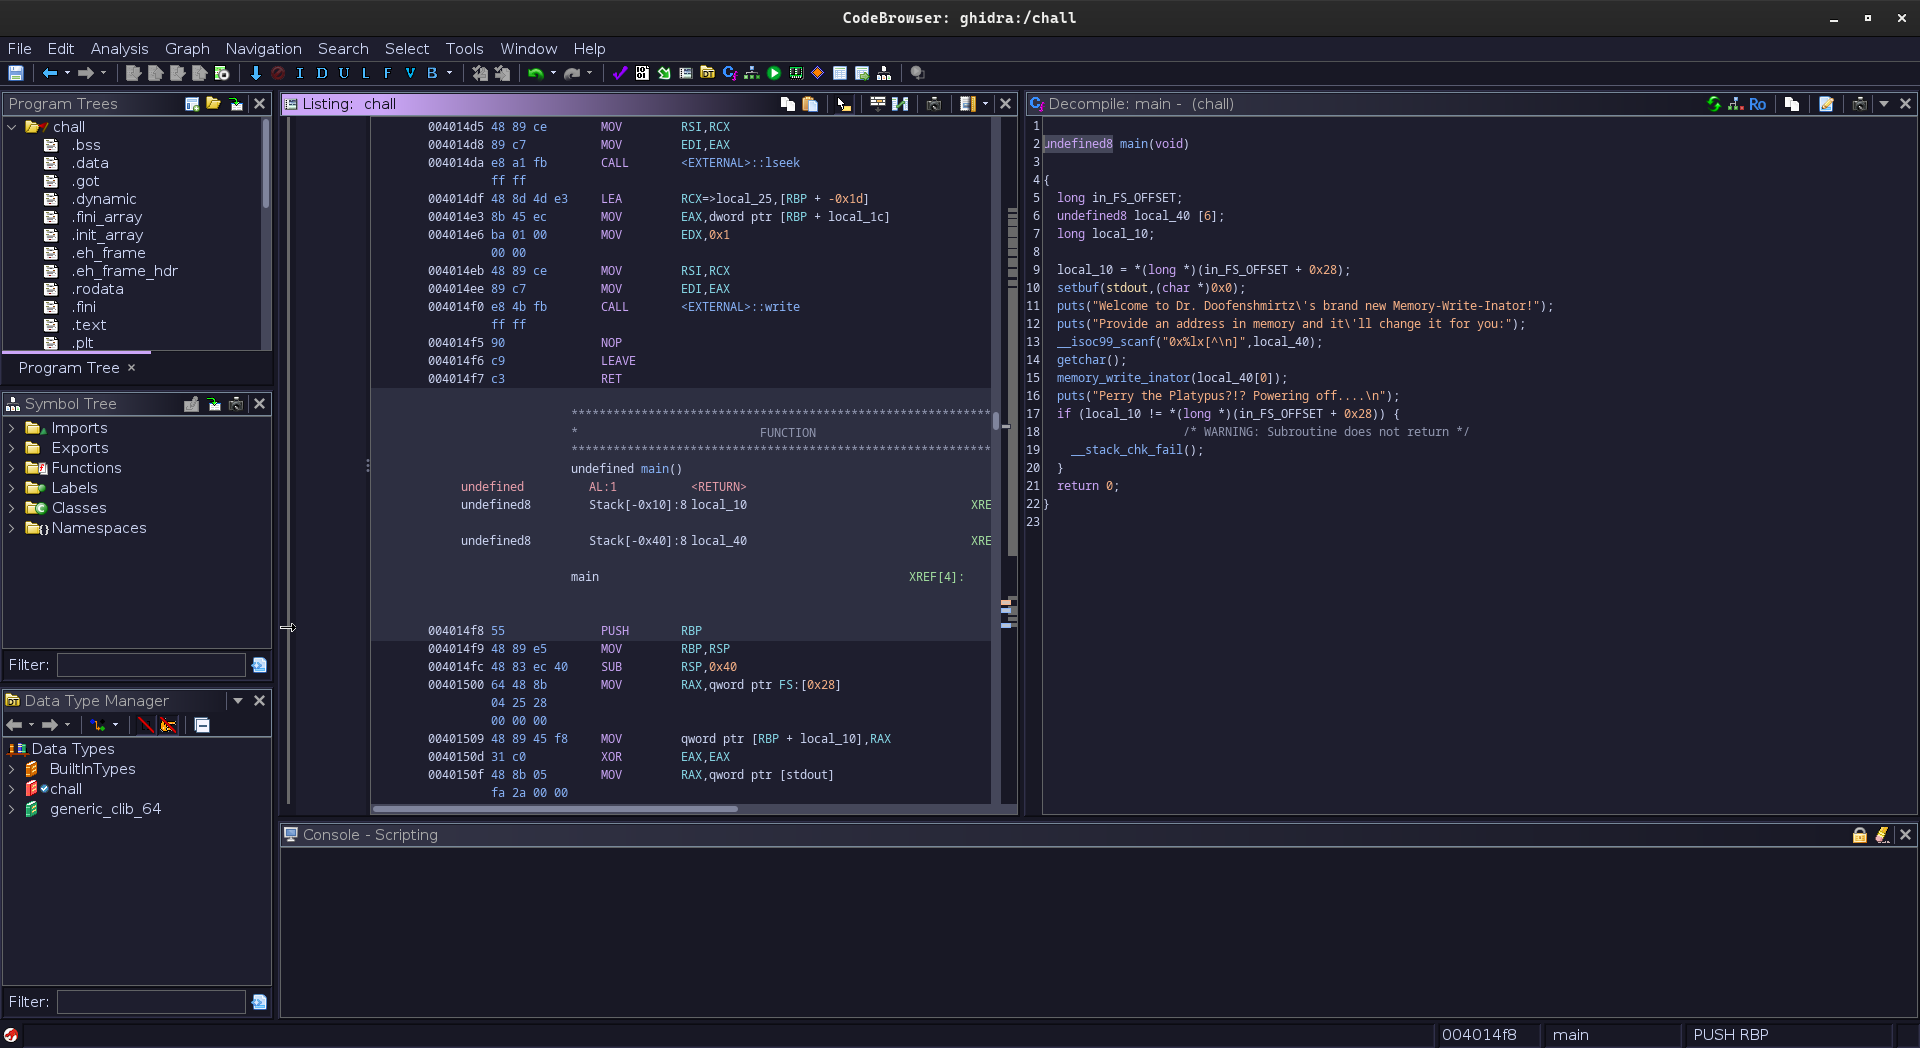This screenshot has width=1920, height=1048.
Task: Click the Symbol Tree Filter input field
Action: pos(151,665)
